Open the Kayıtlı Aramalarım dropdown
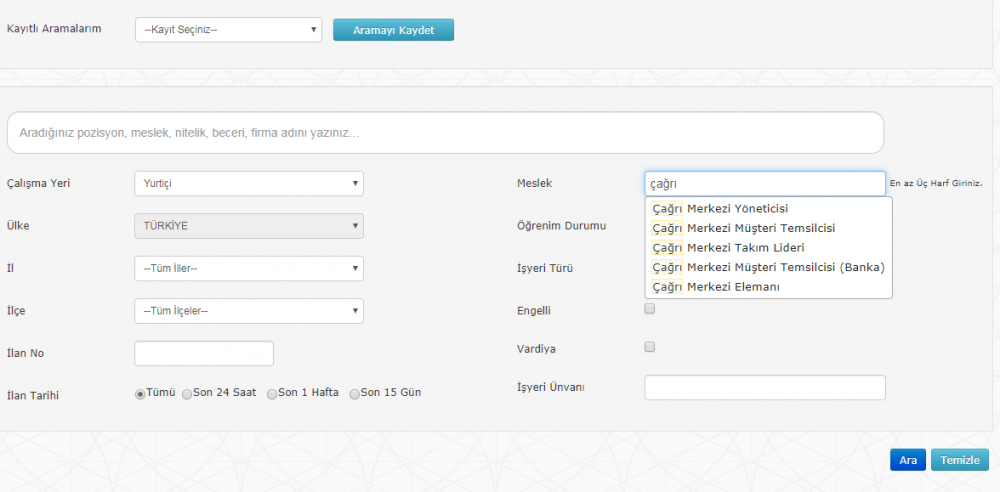Viewport: 1000px width, 492px height. pos(228,30)
